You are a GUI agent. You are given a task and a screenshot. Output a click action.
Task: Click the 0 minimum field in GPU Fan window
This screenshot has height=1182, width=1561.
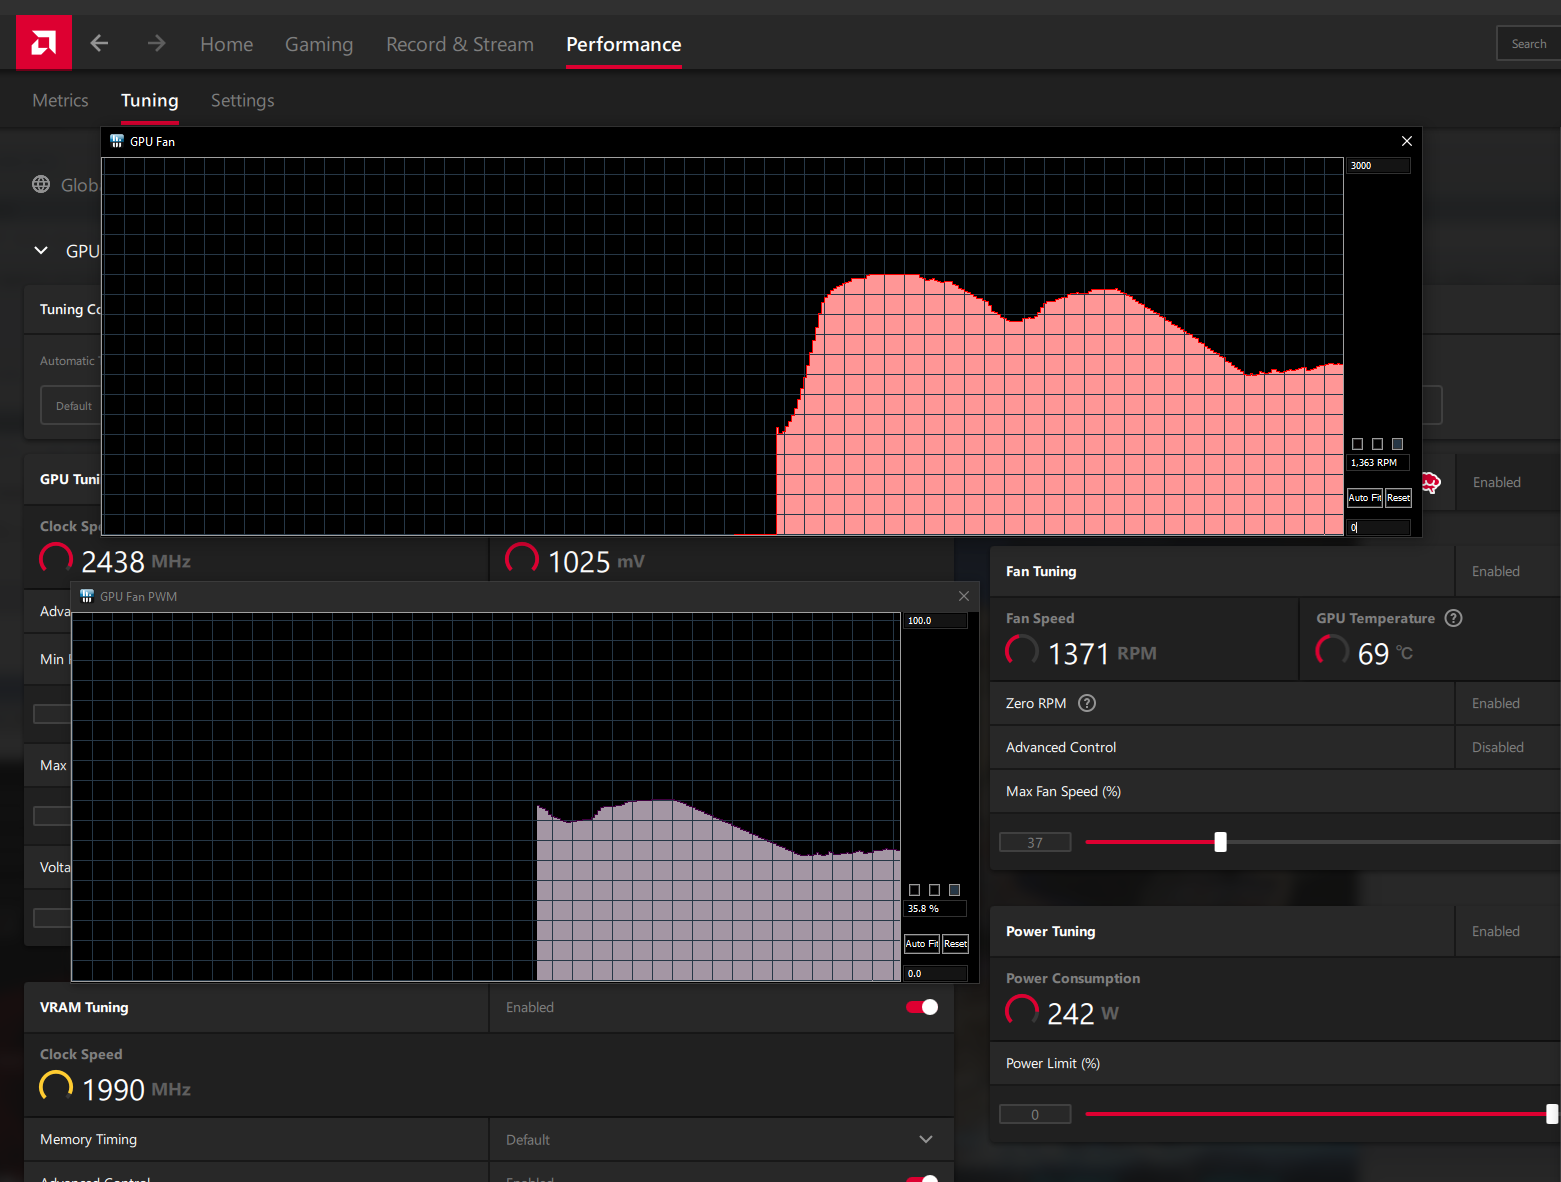(1379, 527)
